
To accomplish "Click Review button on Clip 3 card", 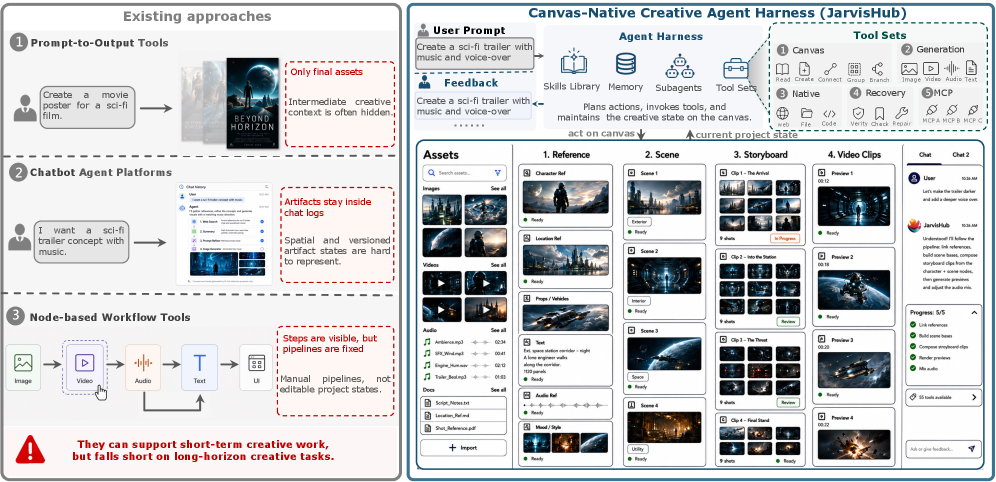I will tap(788, 402).
